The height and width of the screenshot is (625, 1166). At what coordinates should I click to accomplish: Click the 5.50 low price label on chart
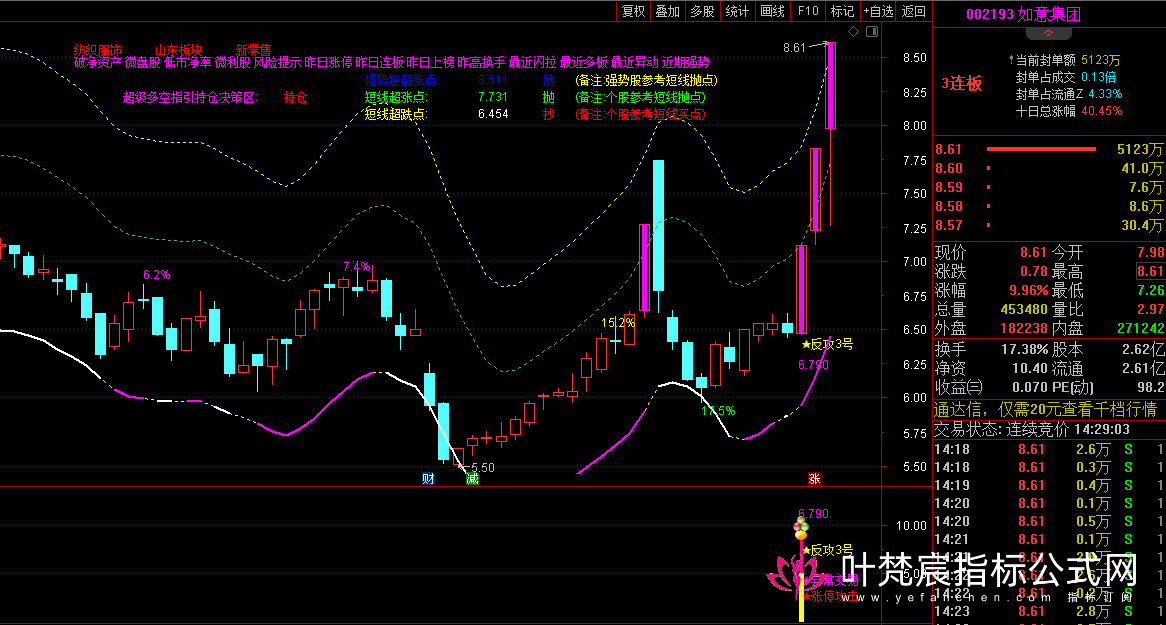[483, 468]
